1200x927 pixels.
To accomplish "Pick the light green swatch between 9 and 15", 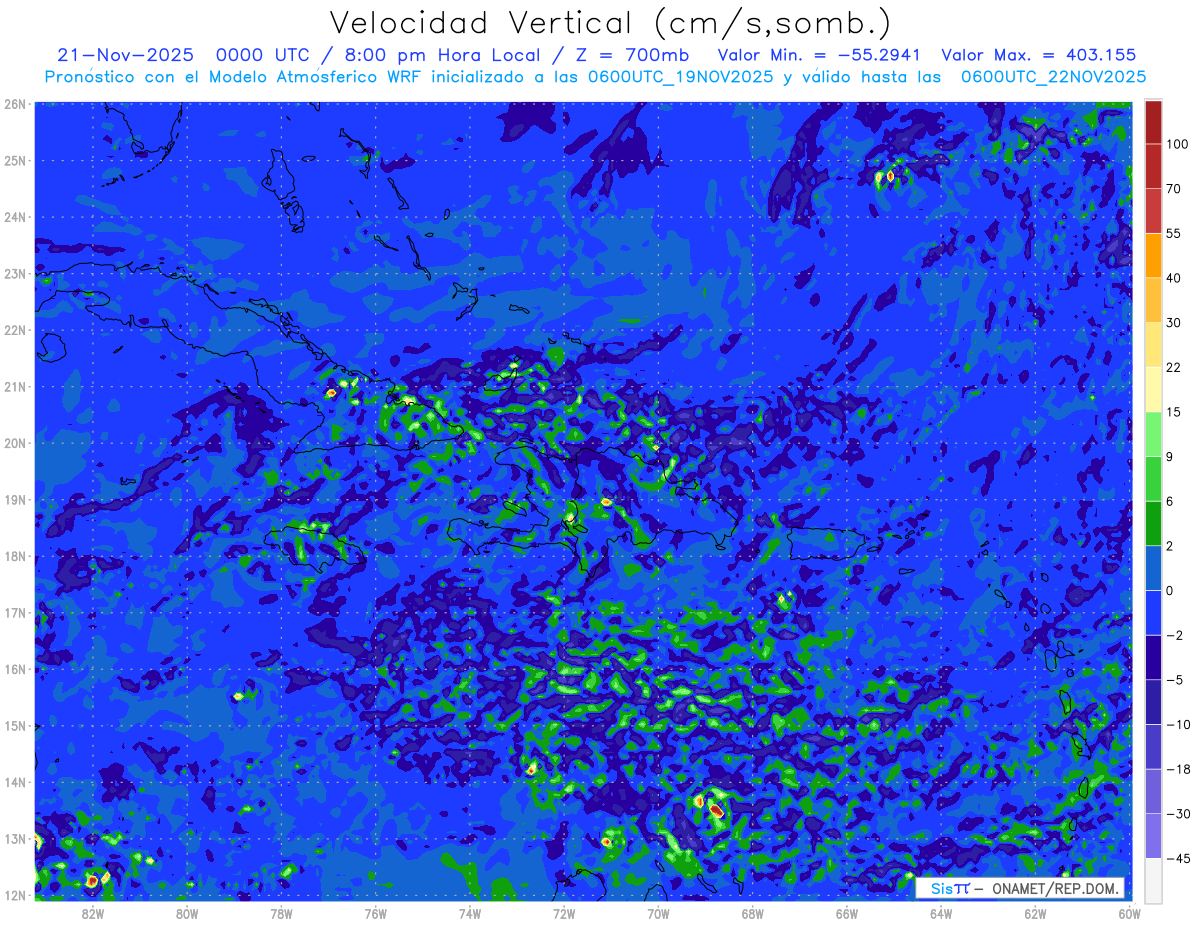I will point(1153,434).
